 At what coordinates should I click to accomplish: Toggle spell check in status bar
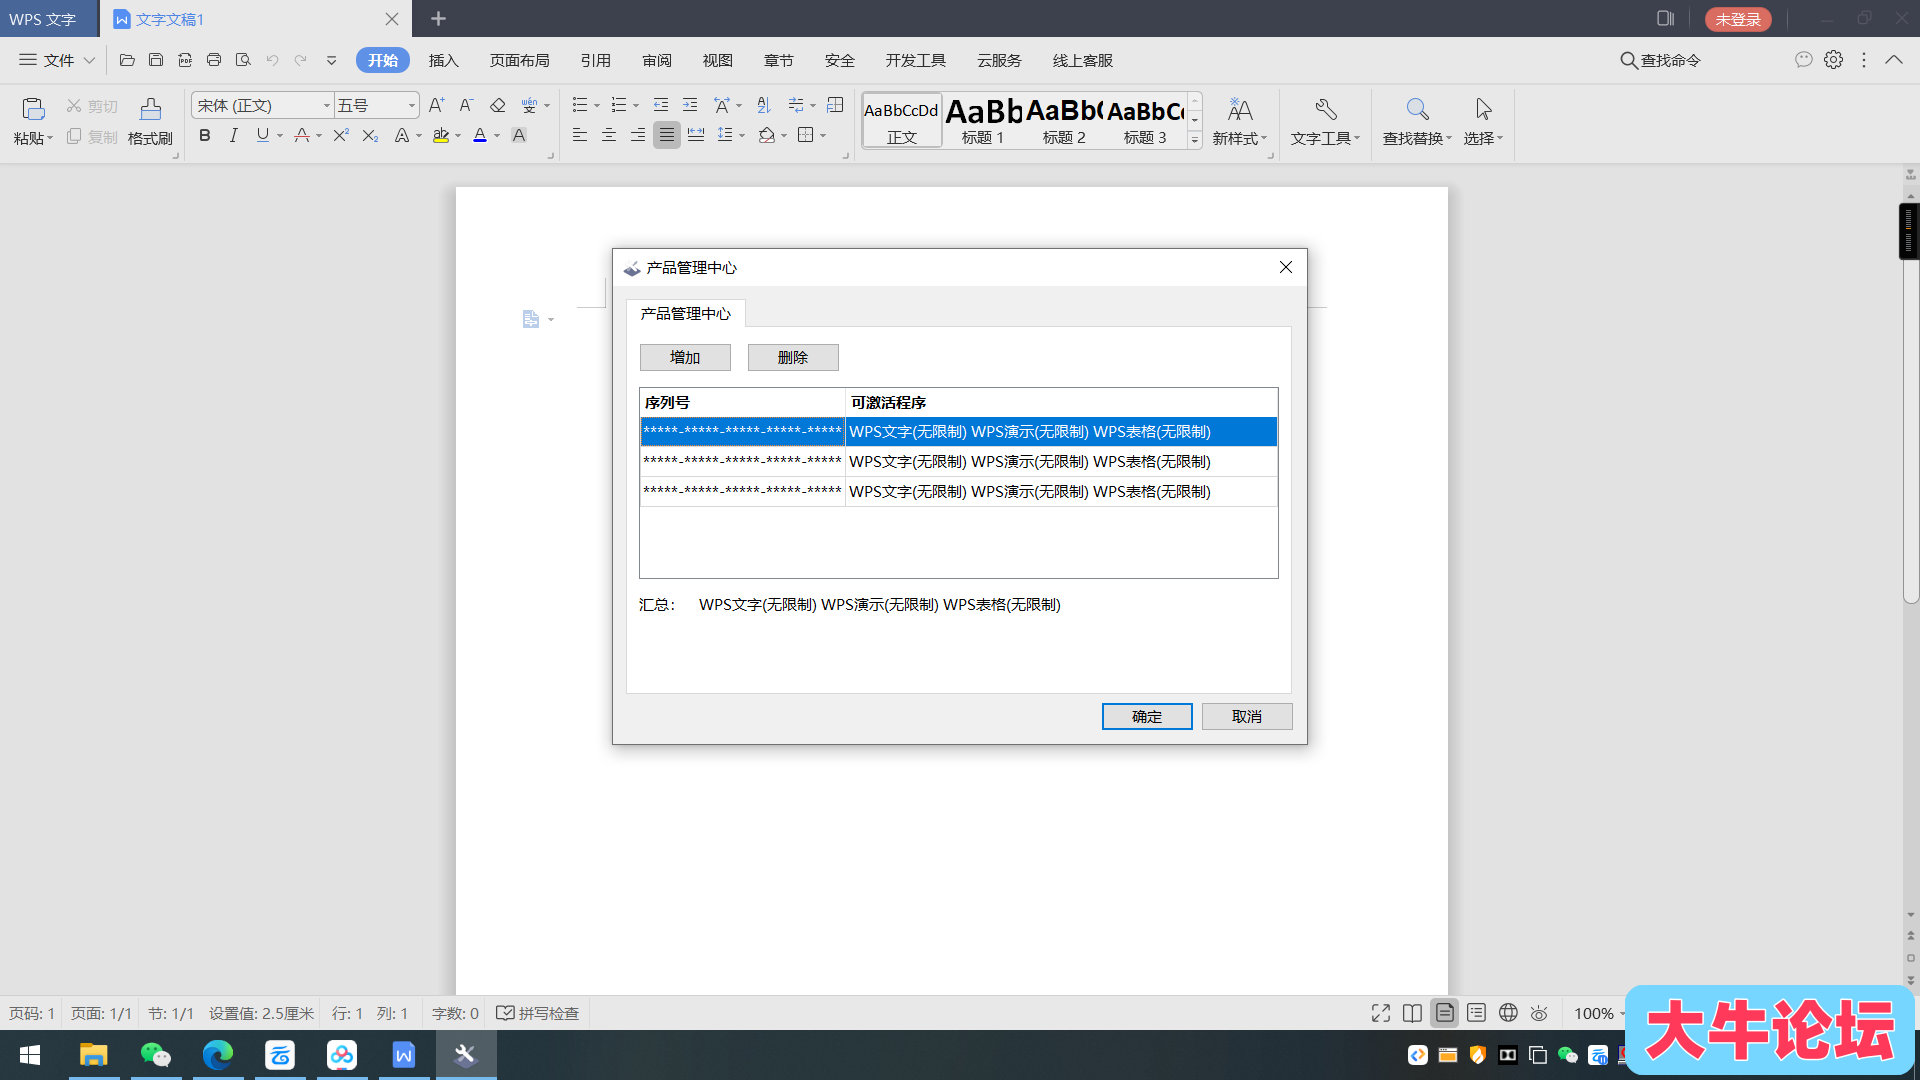pos(538,1013)
